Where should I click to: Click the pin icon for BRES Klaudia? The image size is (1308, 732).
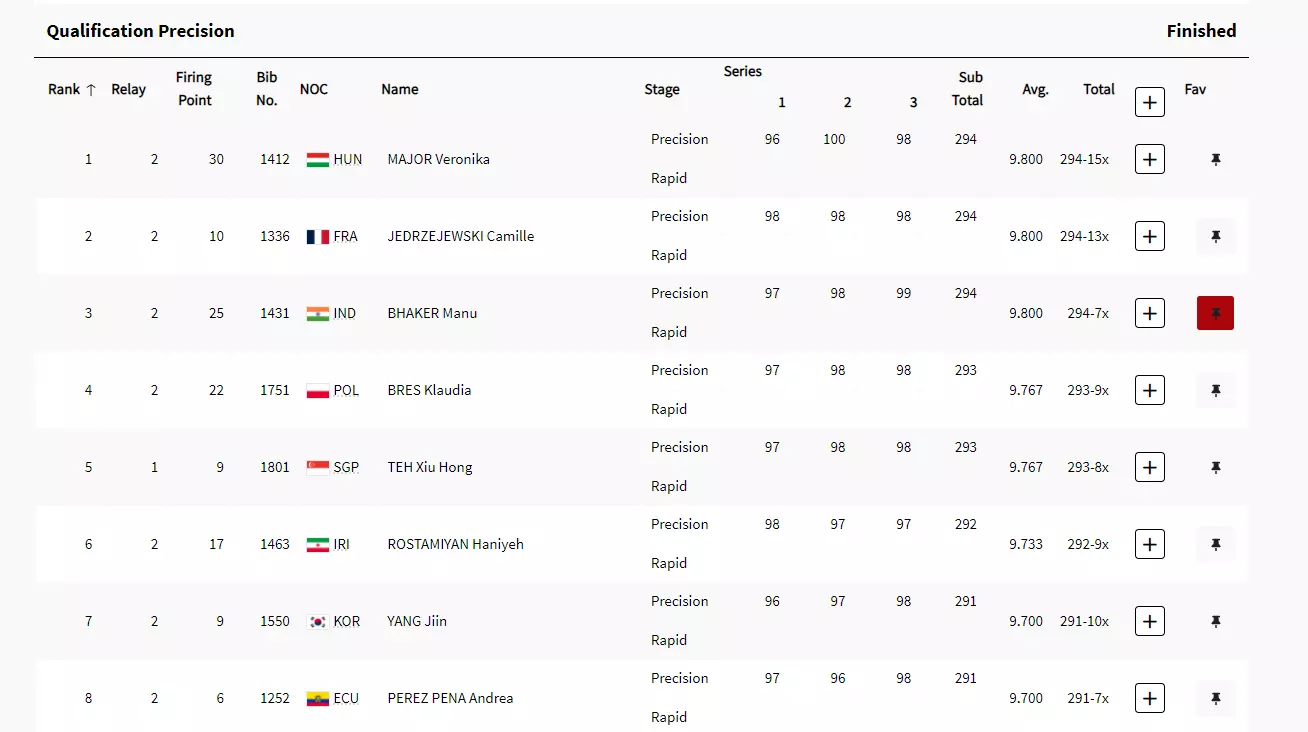coord(1215,390)
